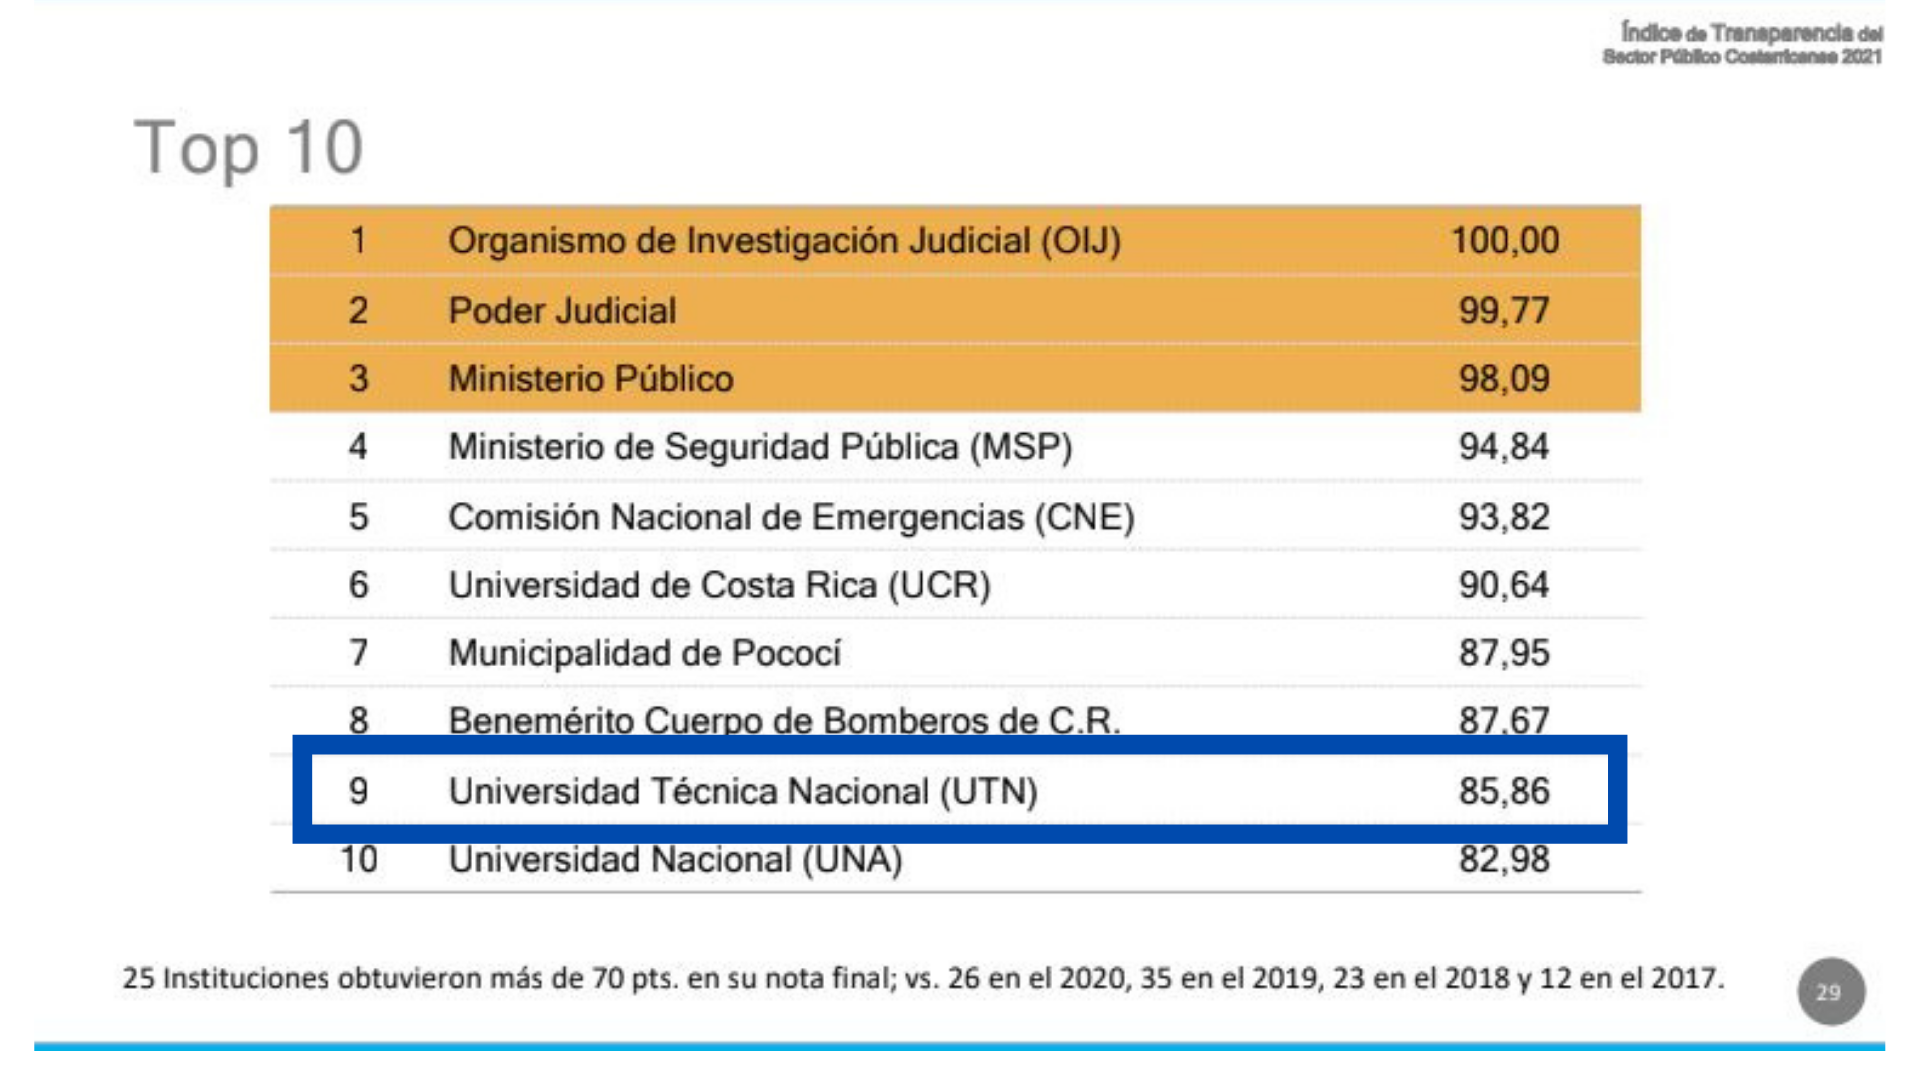Select the Ministerio Público row name
The height and width of the screenshot is (1080, 1920).
pyautogui.click(x=590, y=379)
